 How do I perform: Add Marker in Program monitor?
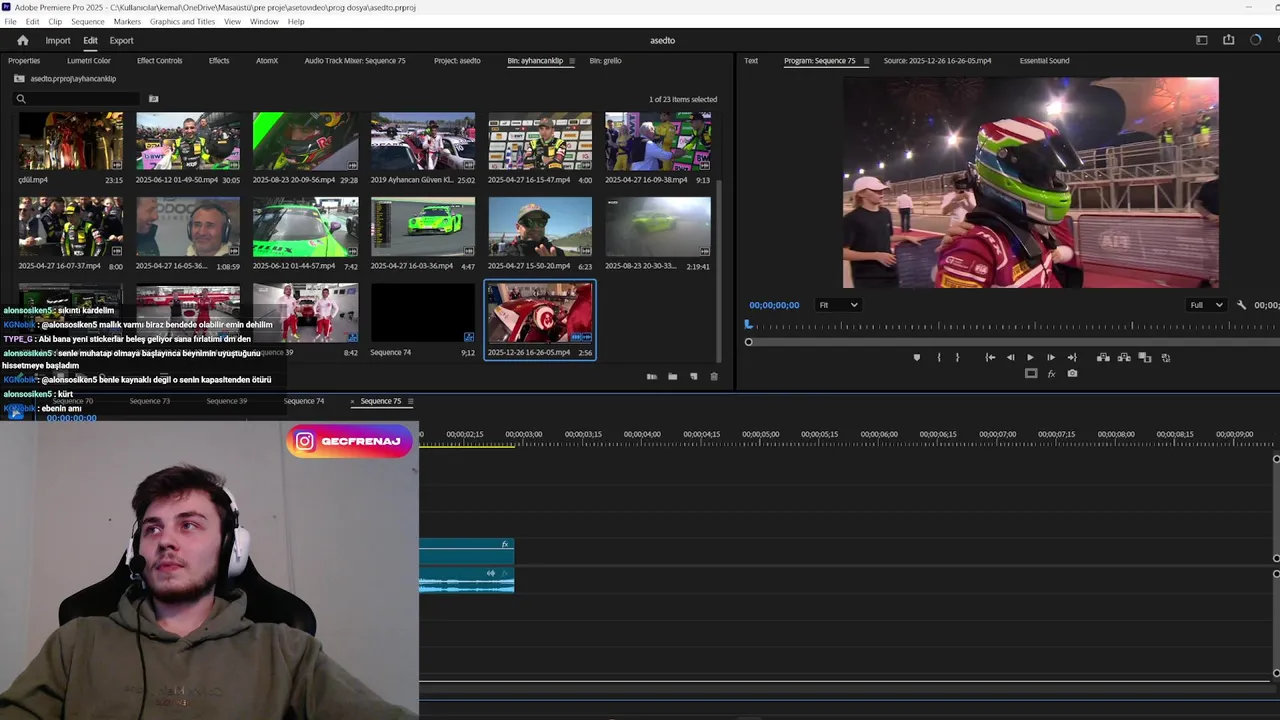click(x=916, y=357)
